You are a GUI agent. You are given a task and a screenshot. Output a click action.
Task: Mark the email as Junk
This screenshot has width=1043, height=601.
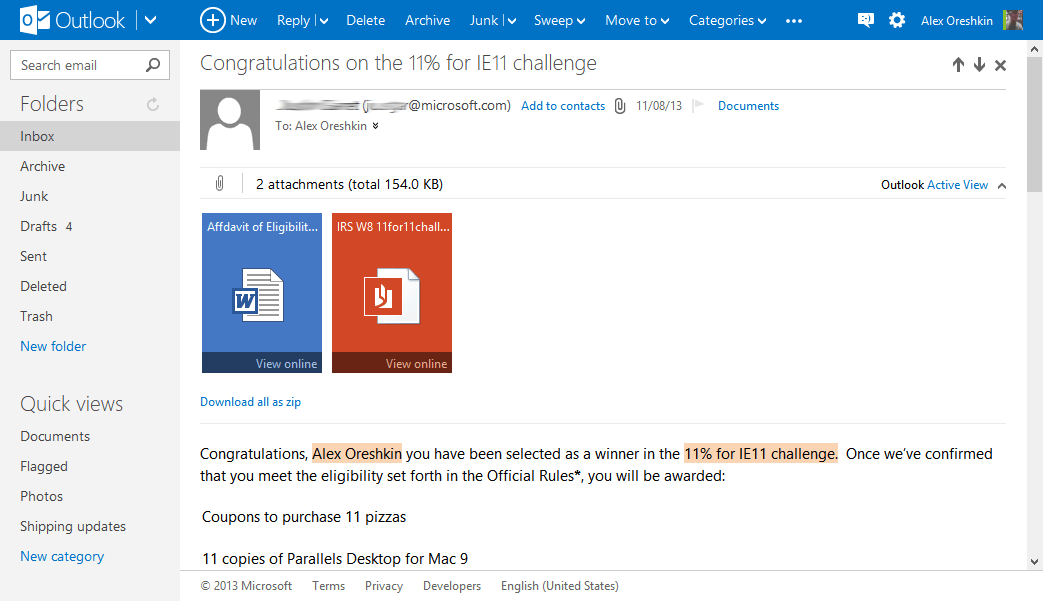pyautogui.click(x=484, y=21)
